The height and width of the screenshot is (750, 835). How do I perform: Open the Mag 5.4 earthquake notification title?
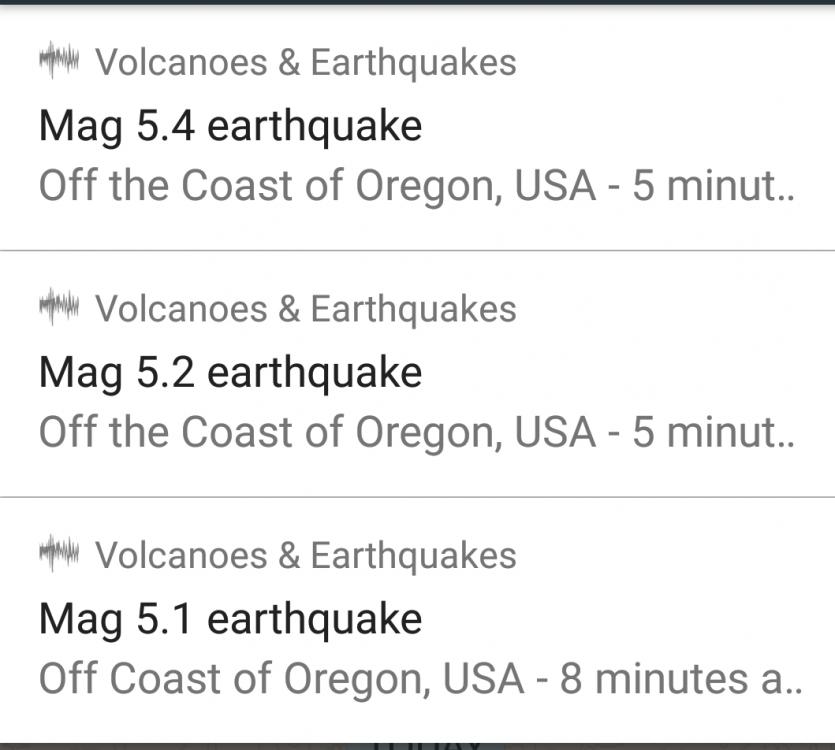(230, 127)
